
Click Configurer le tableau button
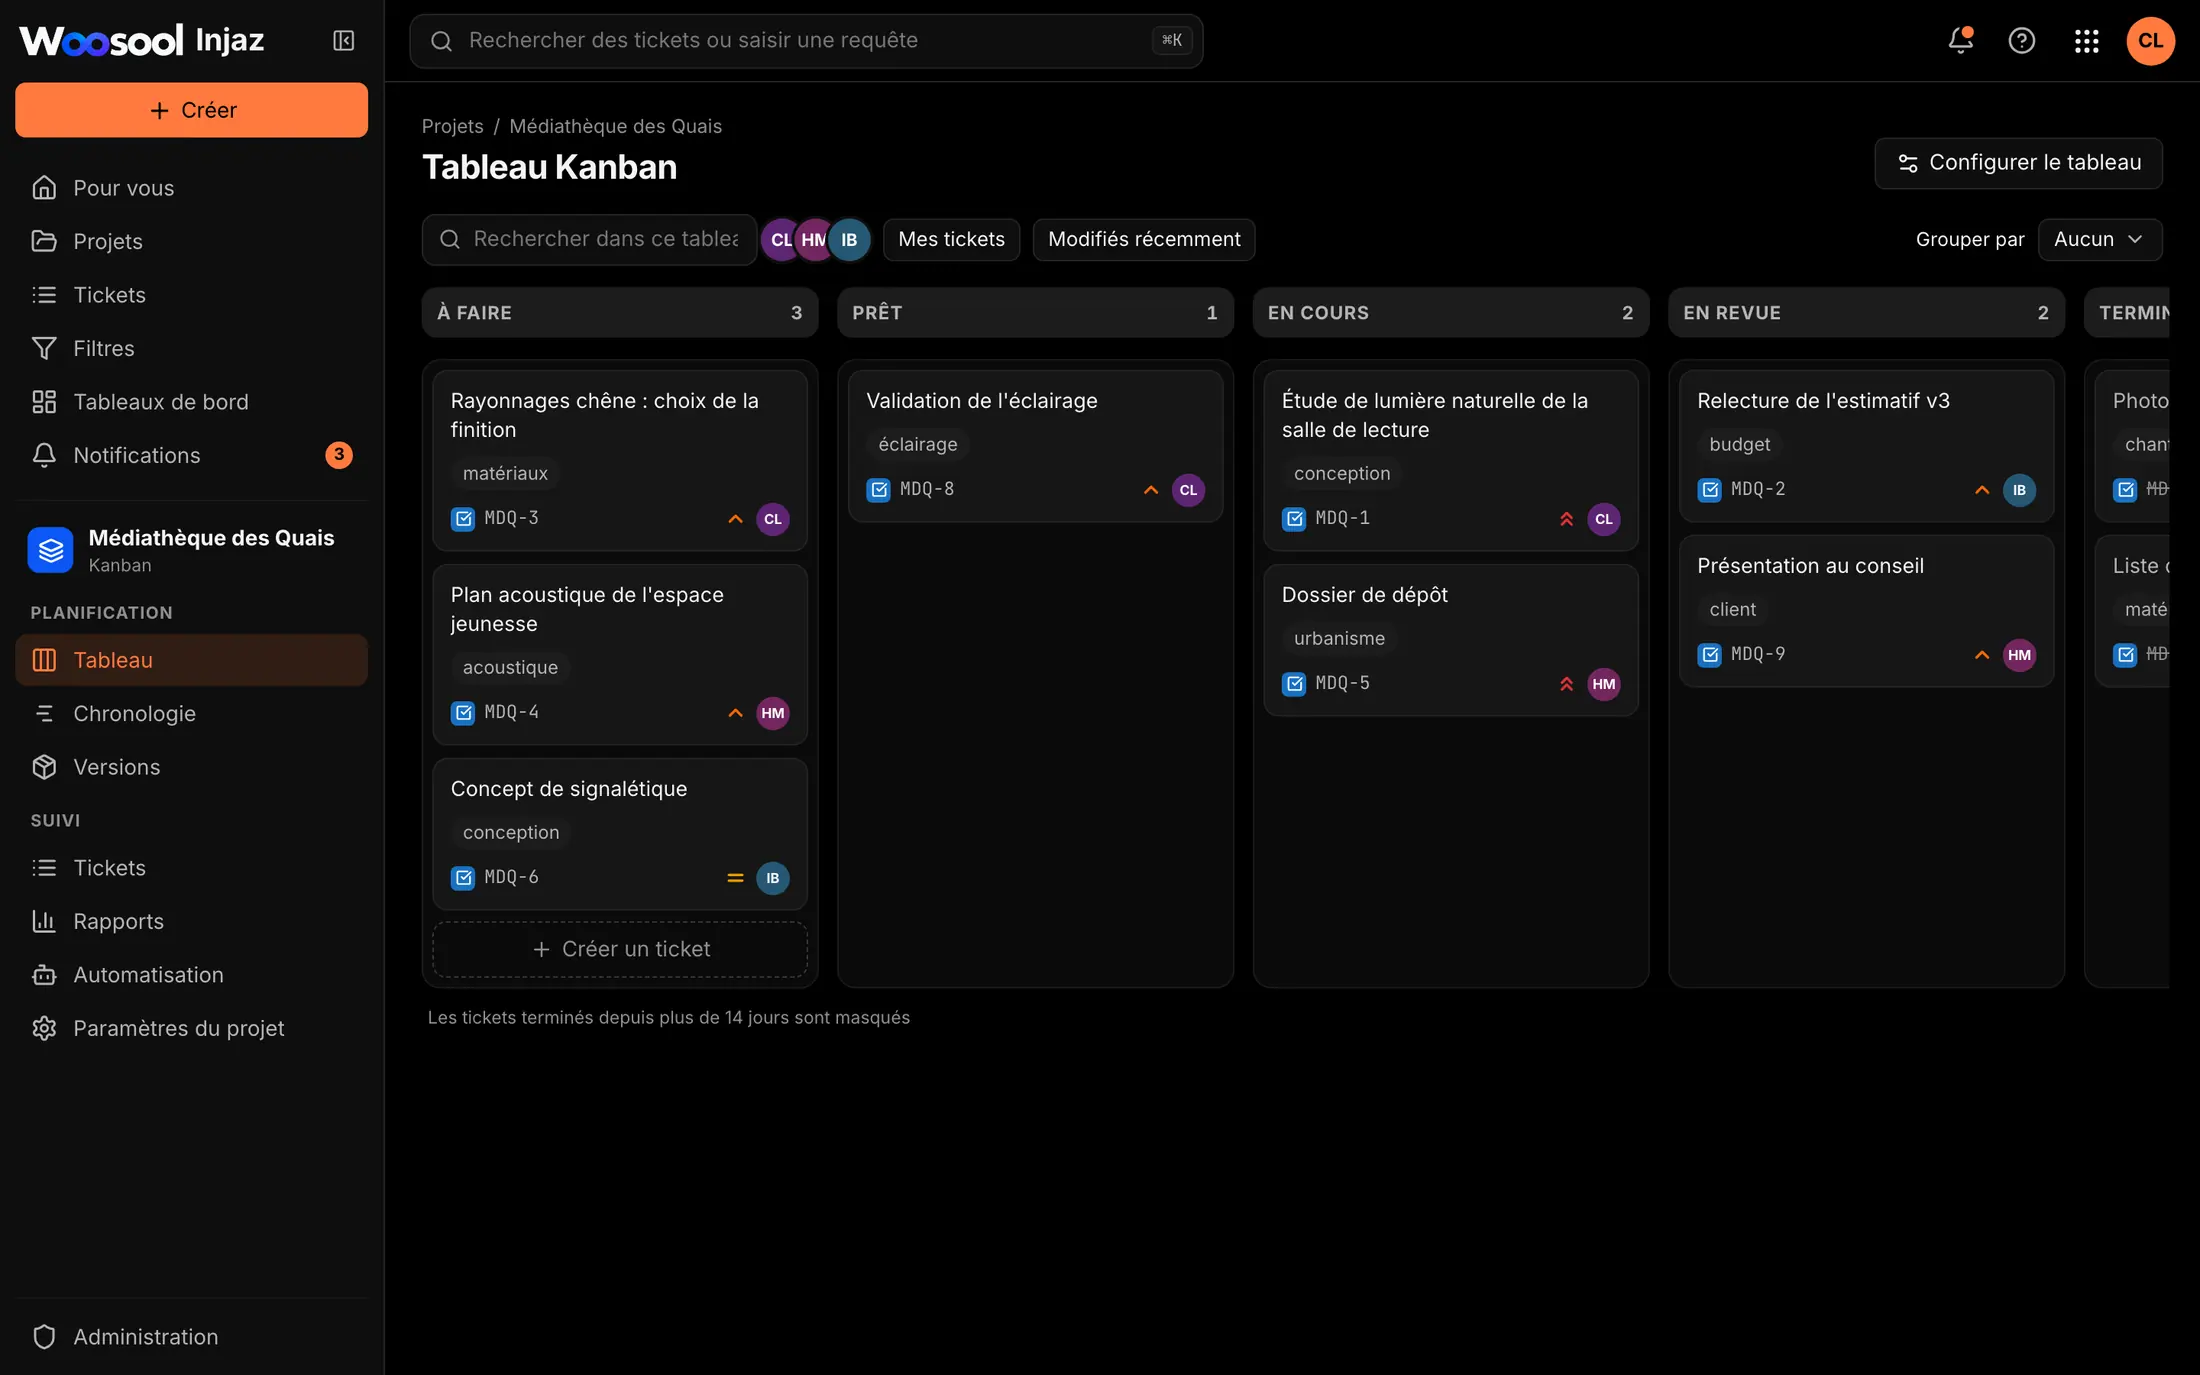click(x=2018, y=163)
